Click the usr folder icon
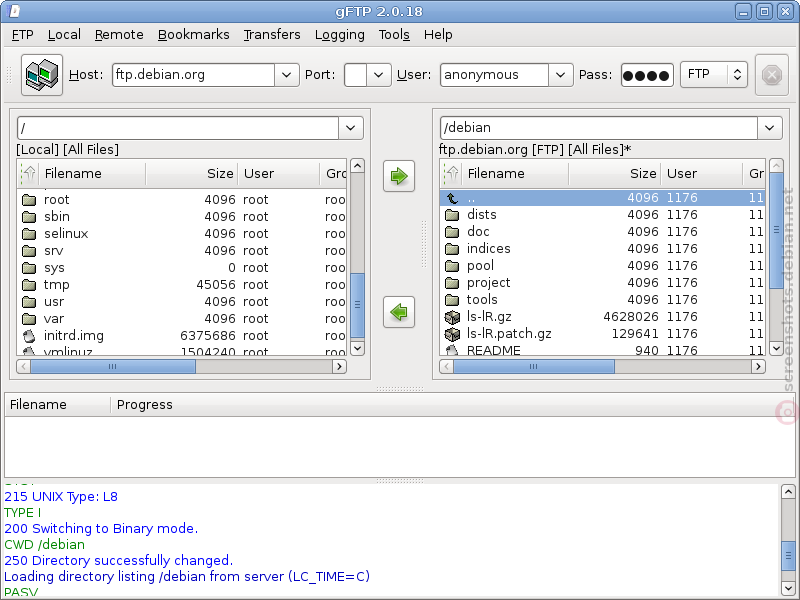 (x=29, y=302)
